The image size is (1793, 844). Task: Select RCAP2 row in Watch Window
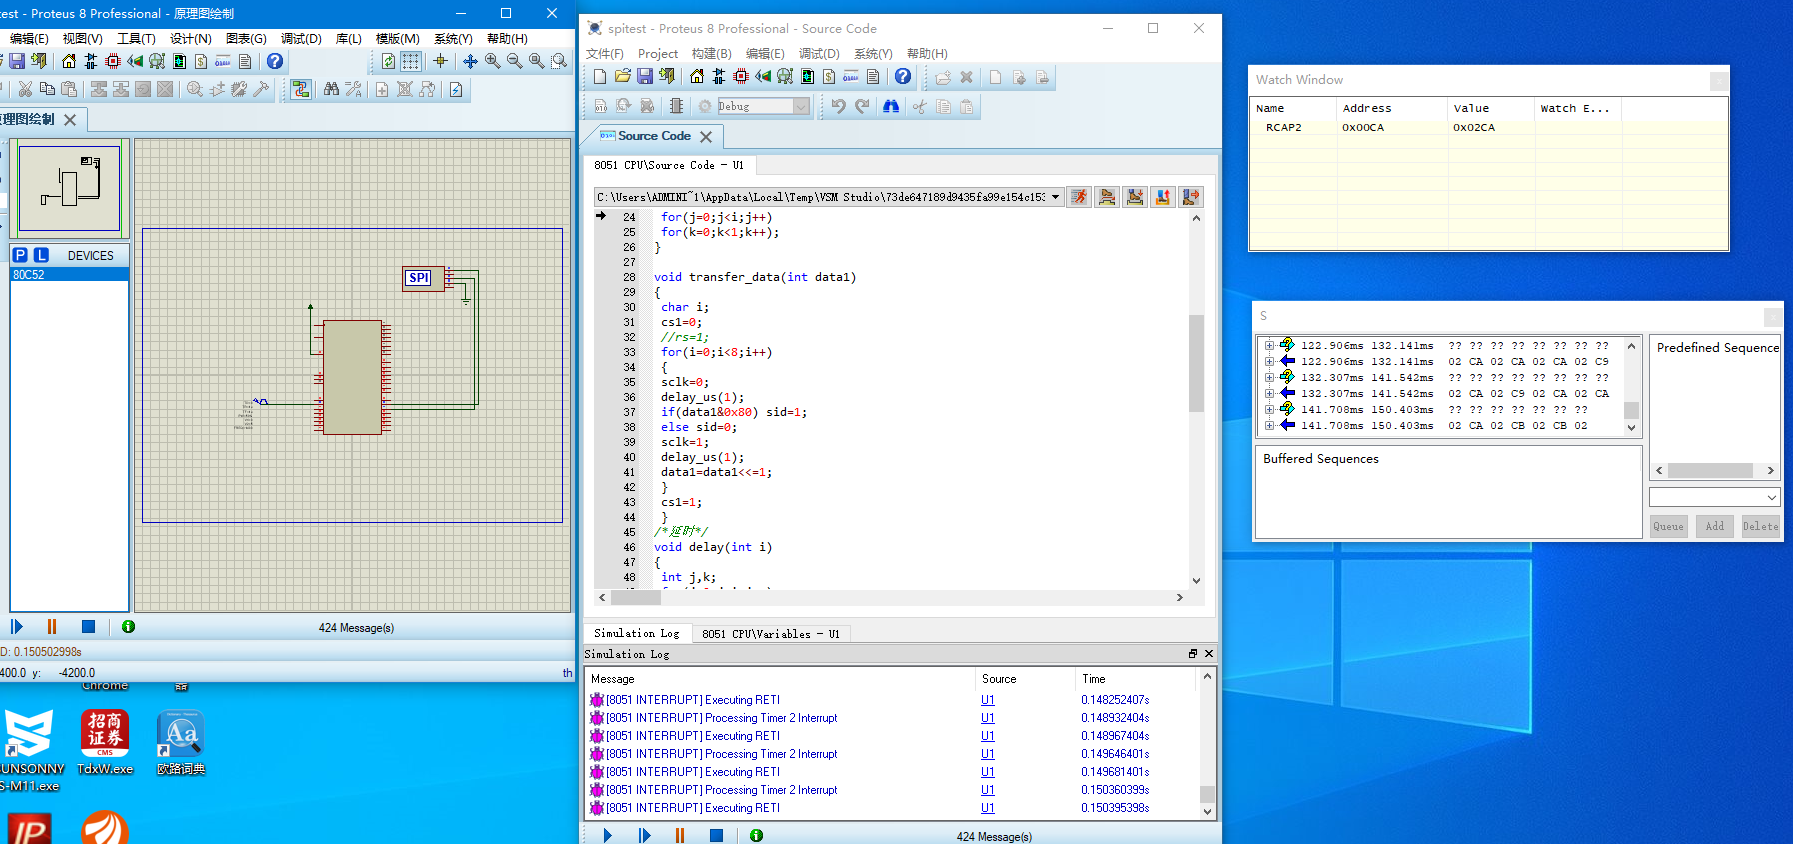click(x=1488, y=127)
